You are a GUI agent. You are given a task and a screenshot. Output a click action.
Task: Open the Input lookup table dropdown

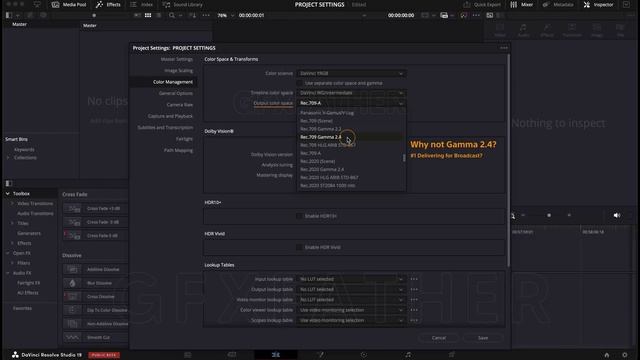pyautogui.click(x=351, y=279)
